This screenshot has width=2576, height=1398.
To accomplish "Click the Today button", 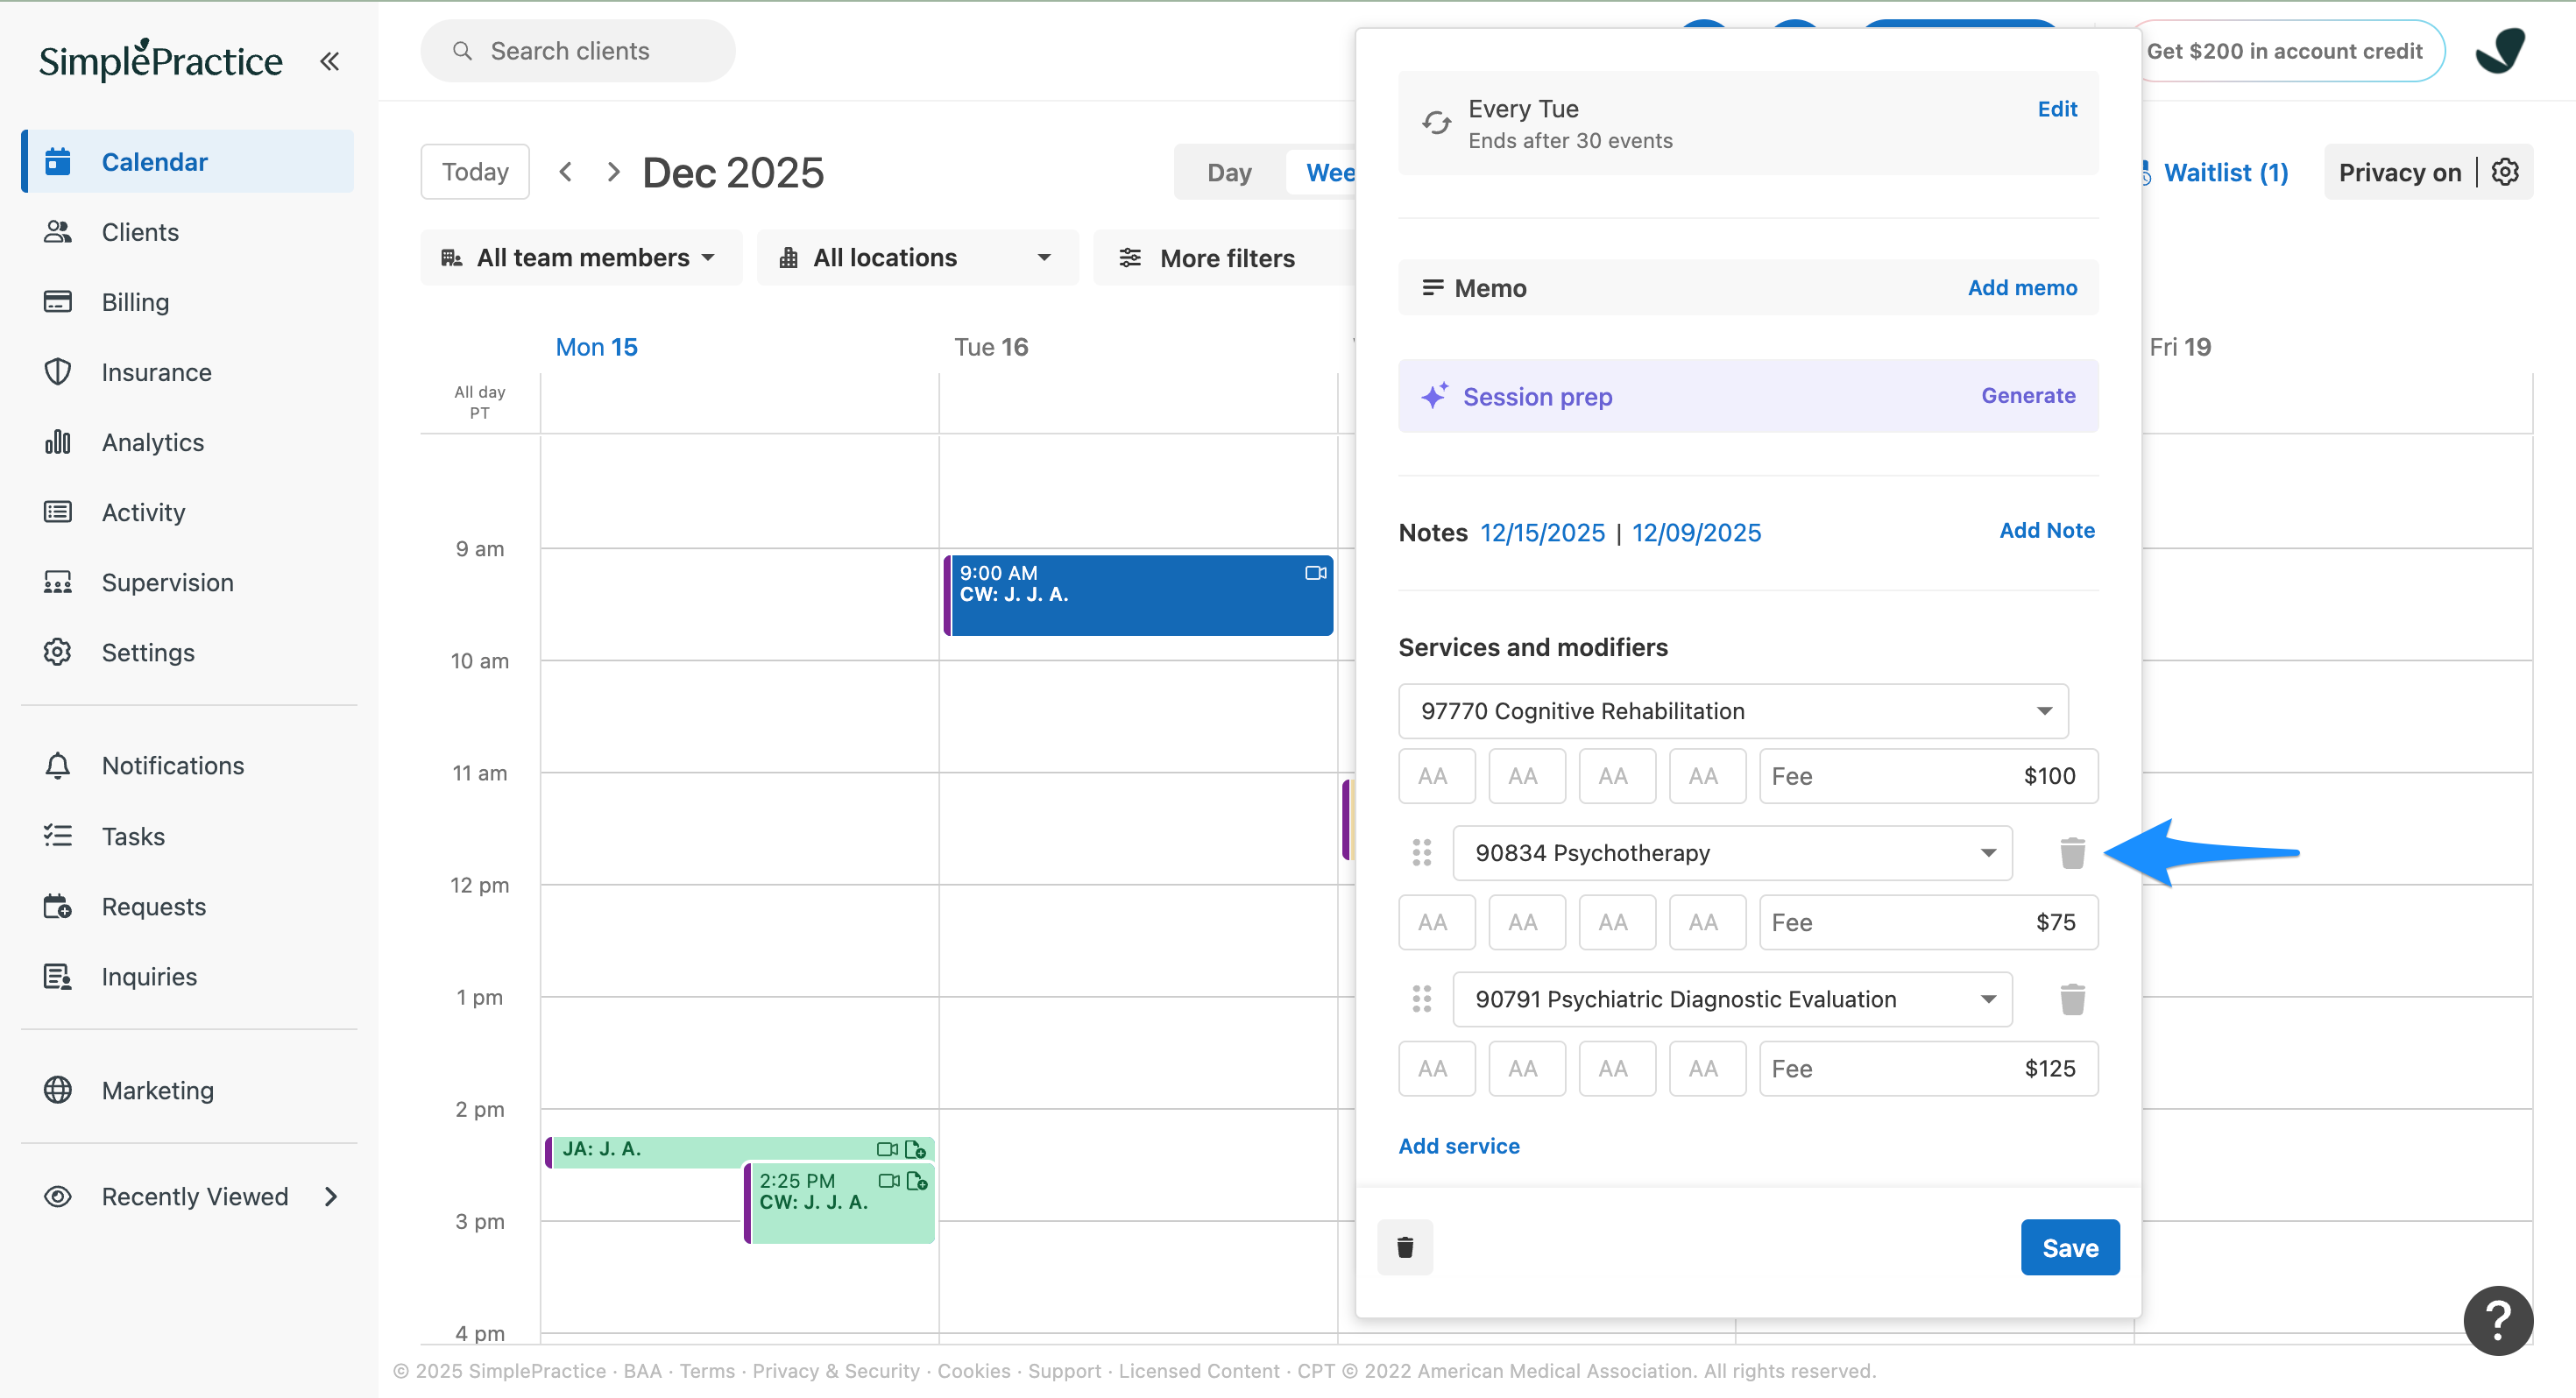I will pos(475,172).
